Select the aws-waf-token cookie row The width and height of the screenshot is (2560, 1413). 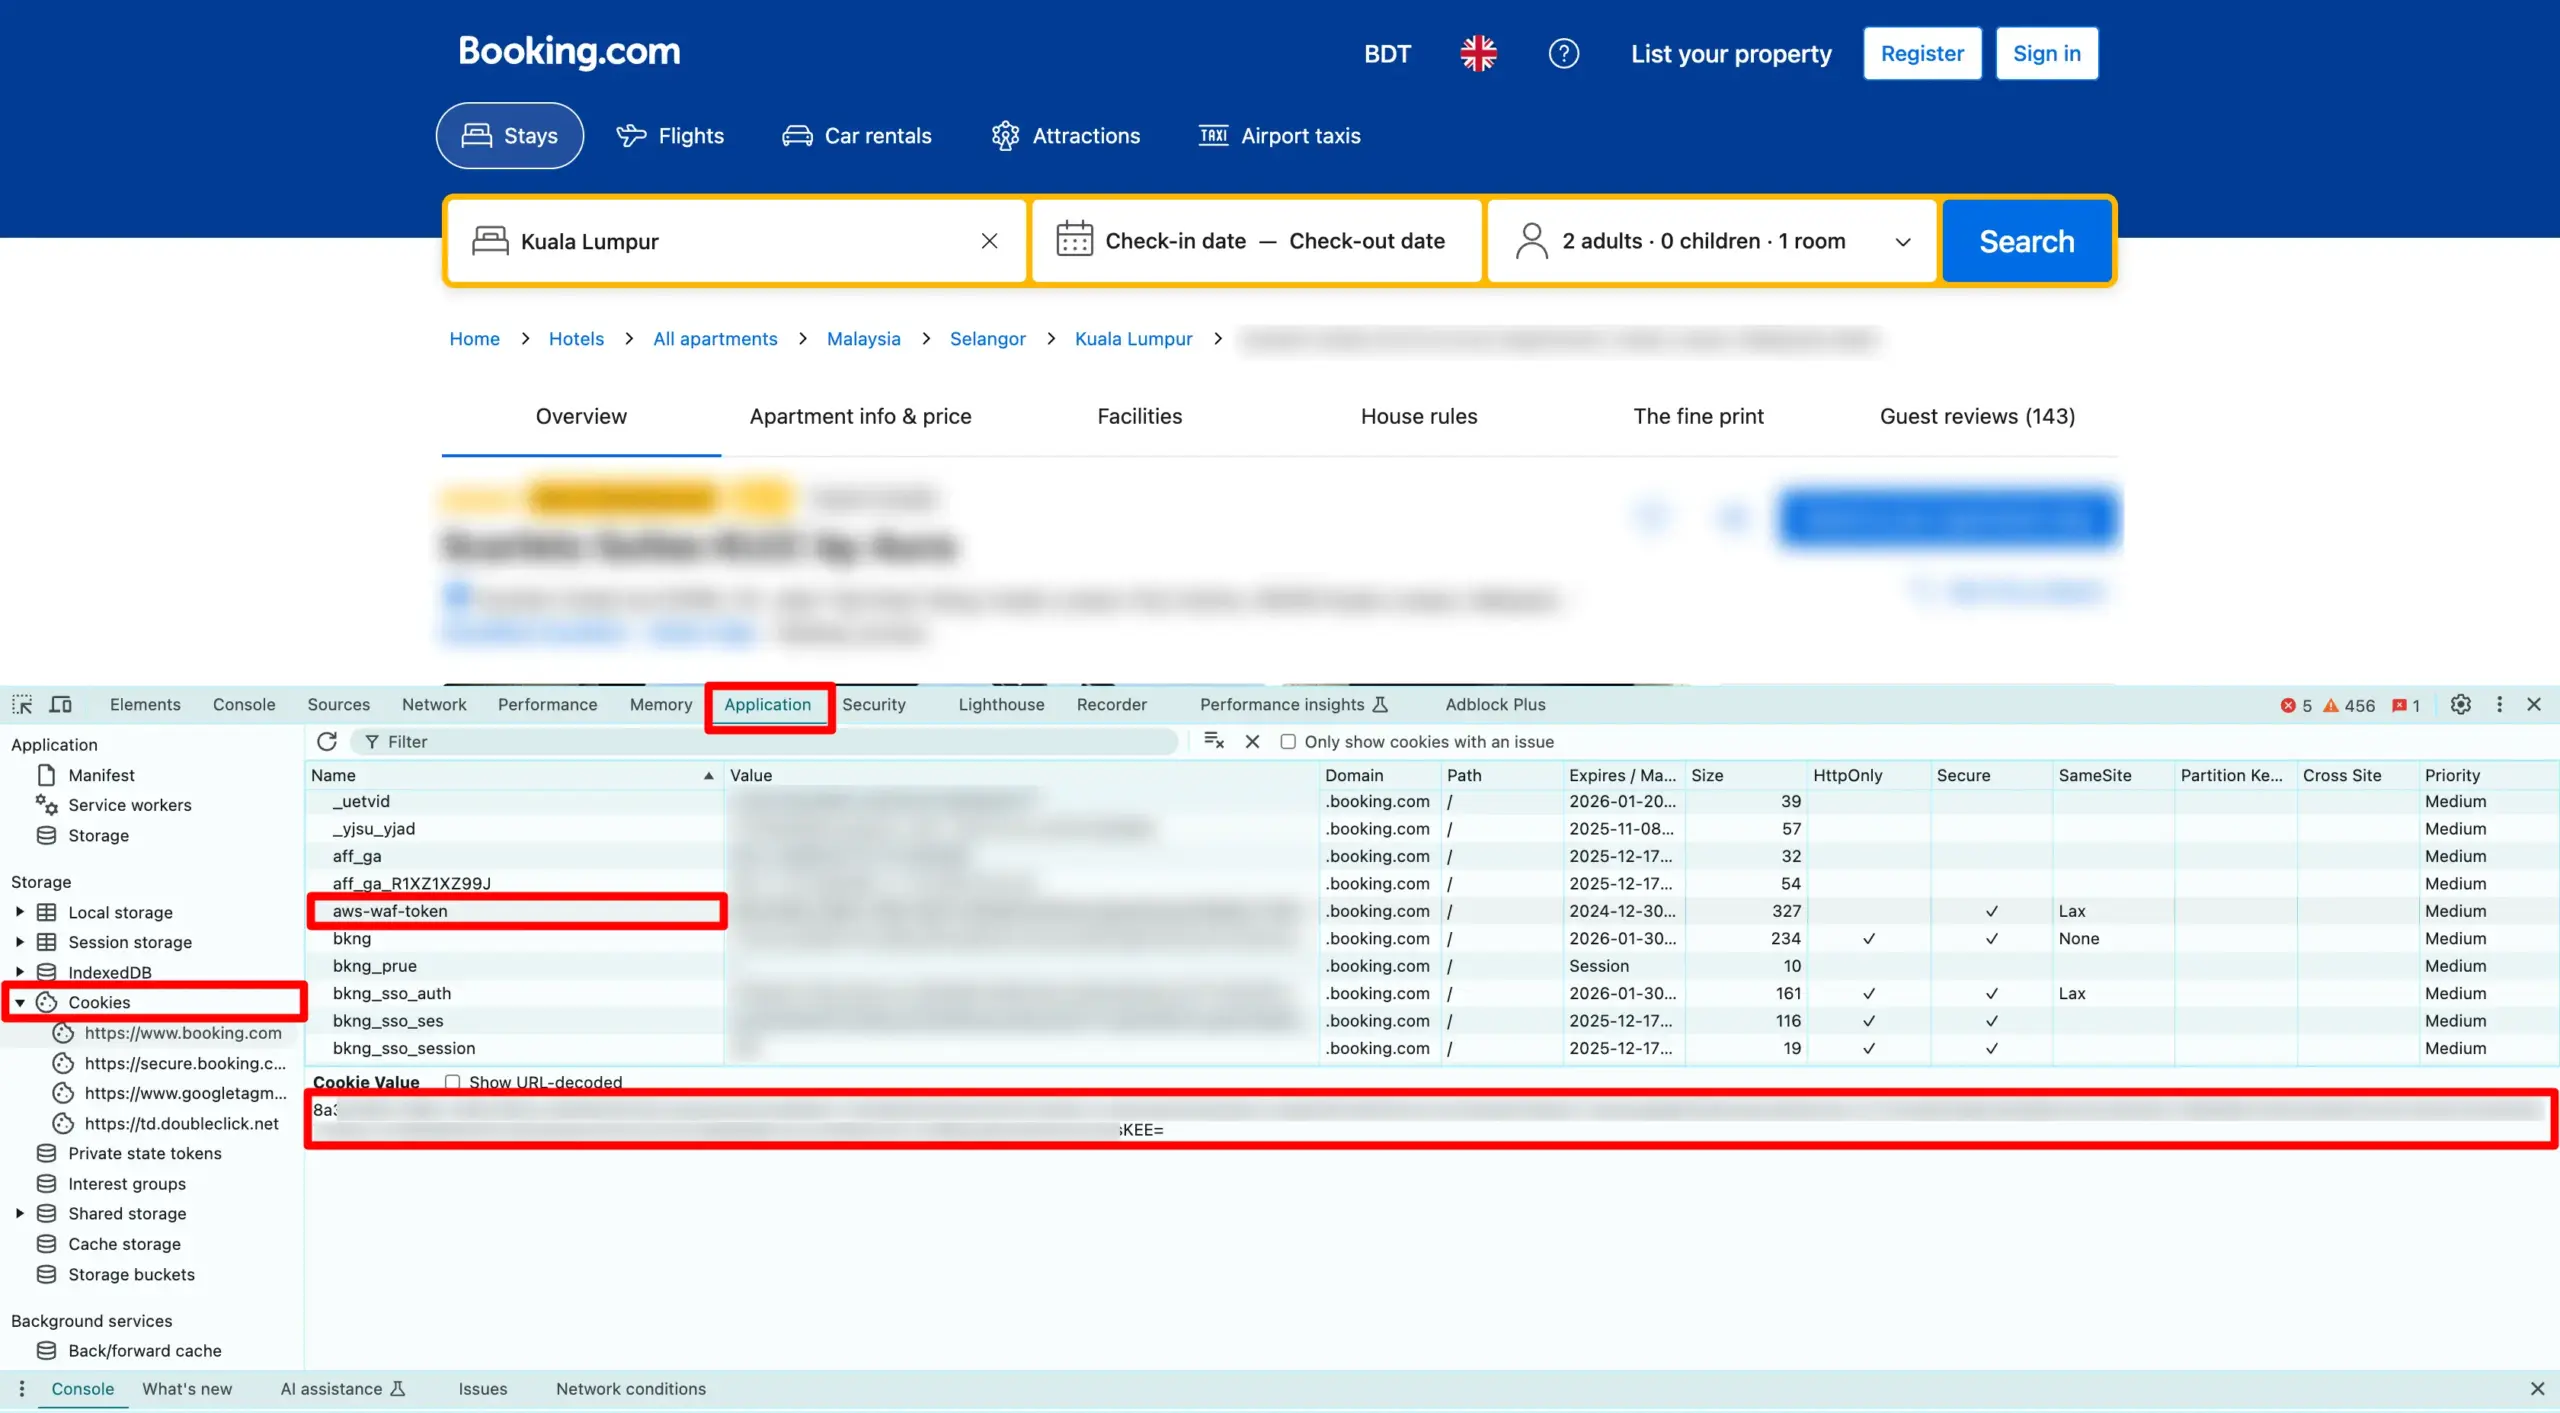[x=1431, y=911]
